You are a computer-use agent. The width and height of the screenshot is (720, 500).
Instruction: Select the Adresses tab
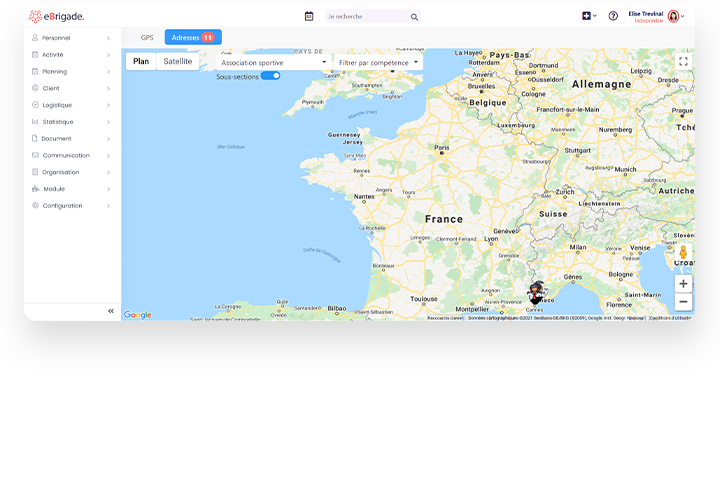coord(192,37)
